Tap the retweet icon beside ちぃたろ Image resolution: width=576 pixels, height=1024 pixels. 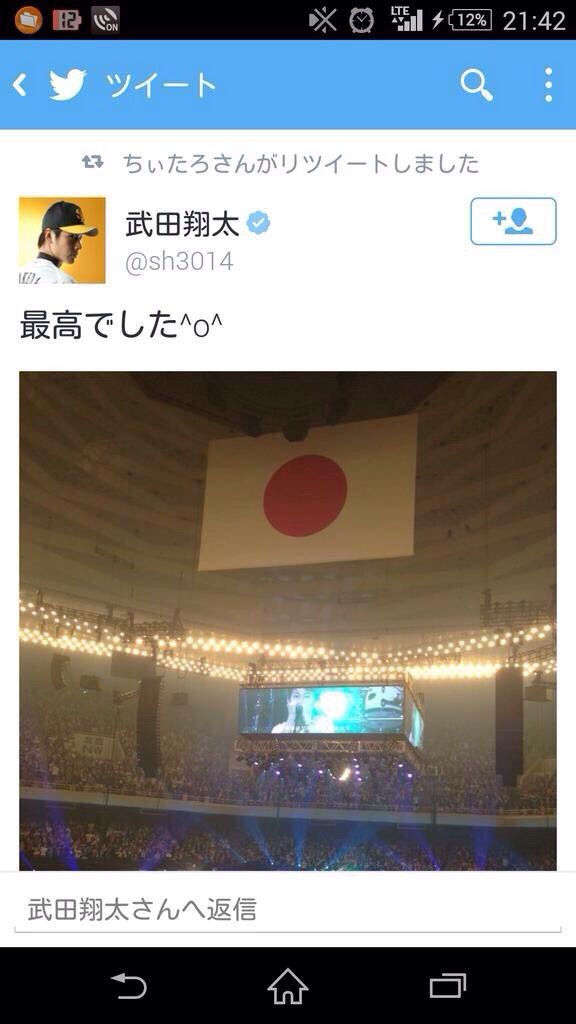coord(93,162)
